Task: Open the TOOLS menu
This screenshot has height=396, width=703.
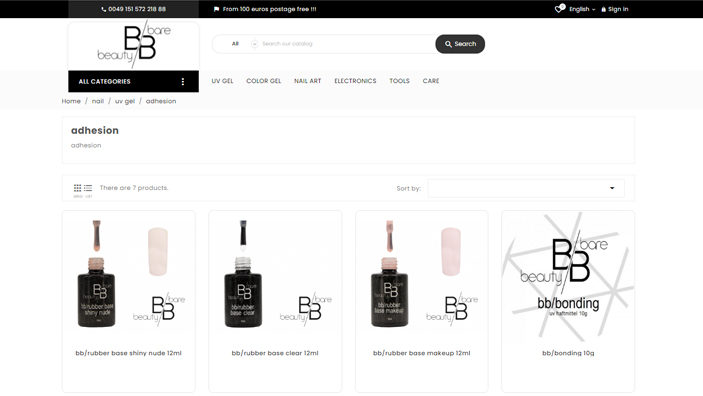Action: (399, 81)
